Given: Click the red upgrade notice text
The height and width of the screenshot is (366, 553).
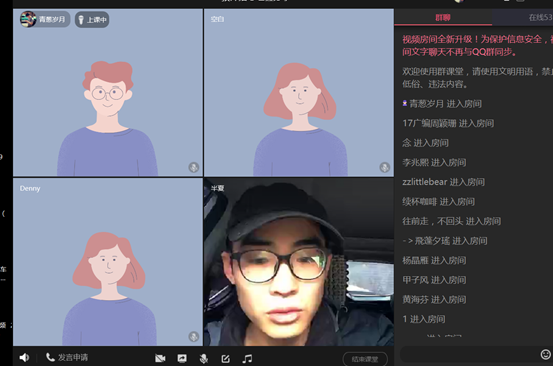Looking at the screenshot, I should pyautogui.click(x=478, y=45).
